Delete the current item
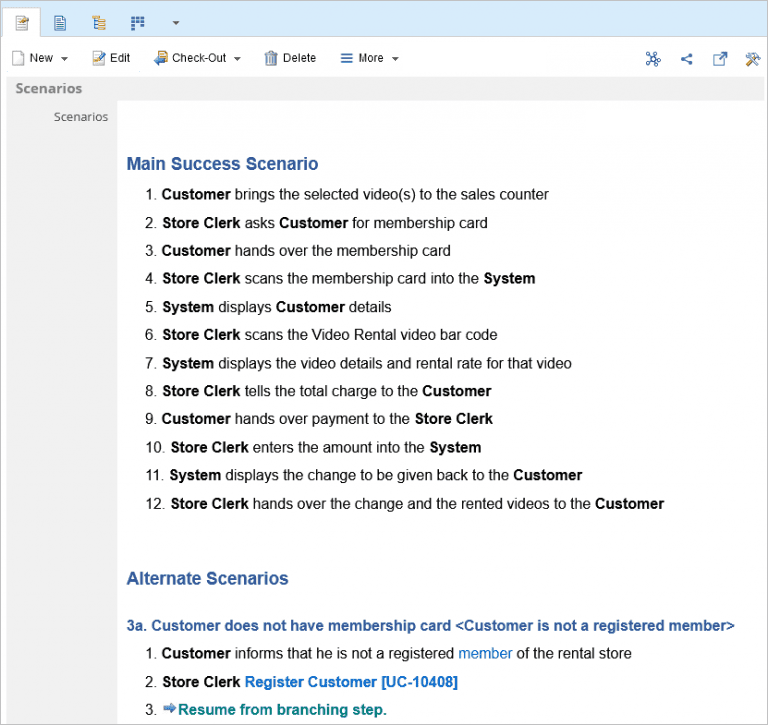768x725 pixels. pos(290,58)
